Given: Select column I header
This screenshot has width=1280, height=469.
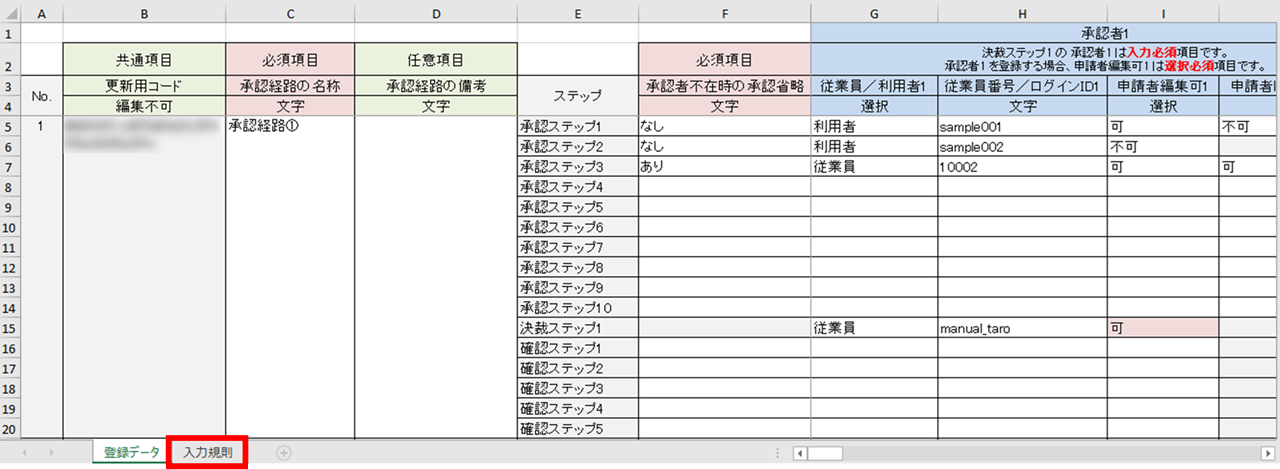Looking at the screenshot, I should pos(1163,13).
